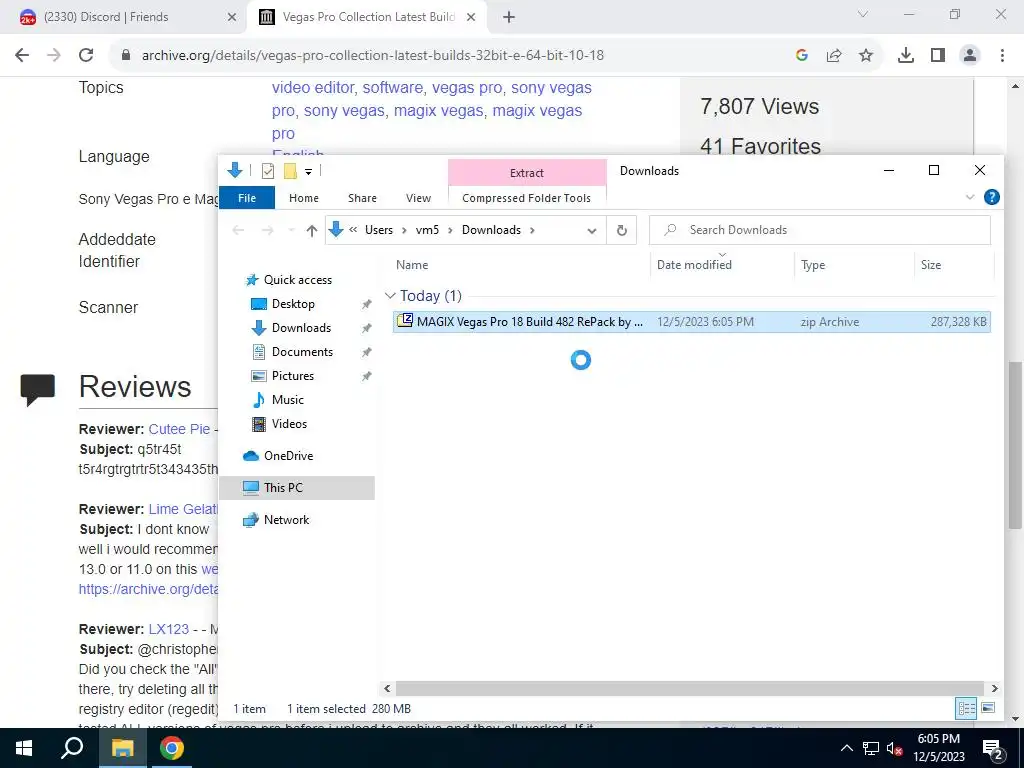The image size is (1024, 768).
Task: Select the MAGIX Vegas Pro 18 zip file
Action: [x=692, y=322]
